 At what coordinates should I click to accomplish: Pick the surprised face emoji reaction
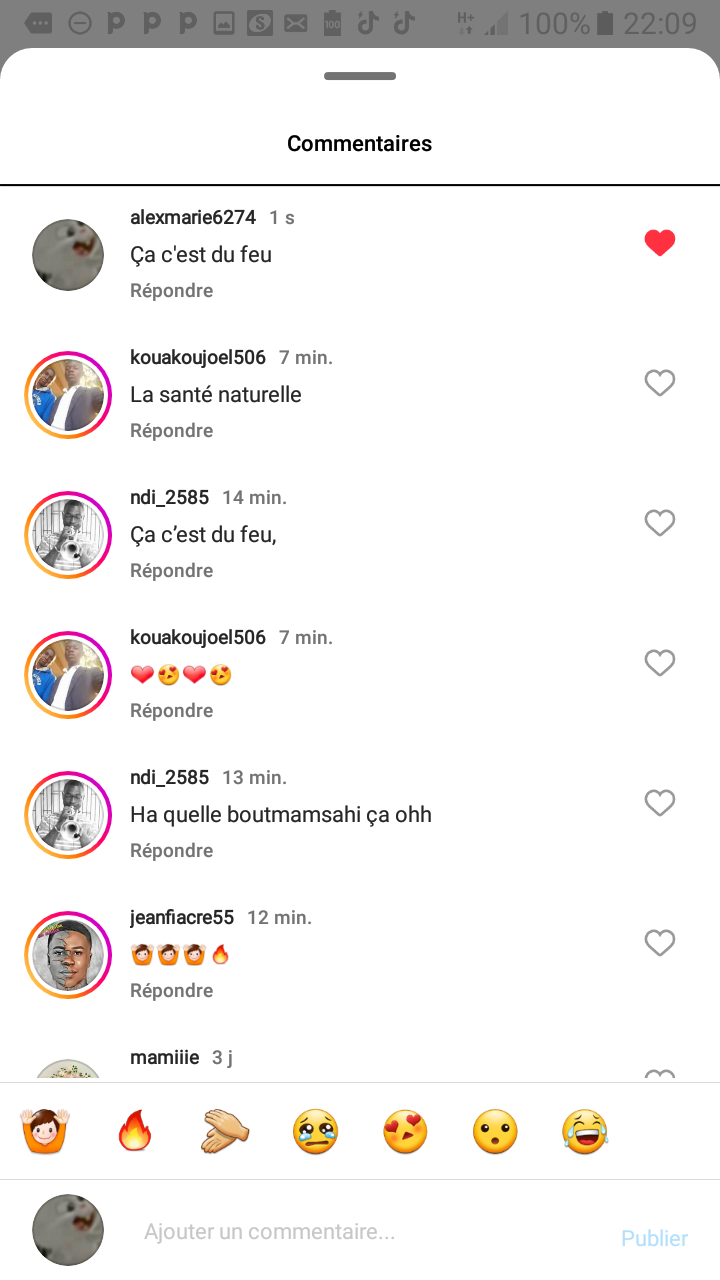495,1131
